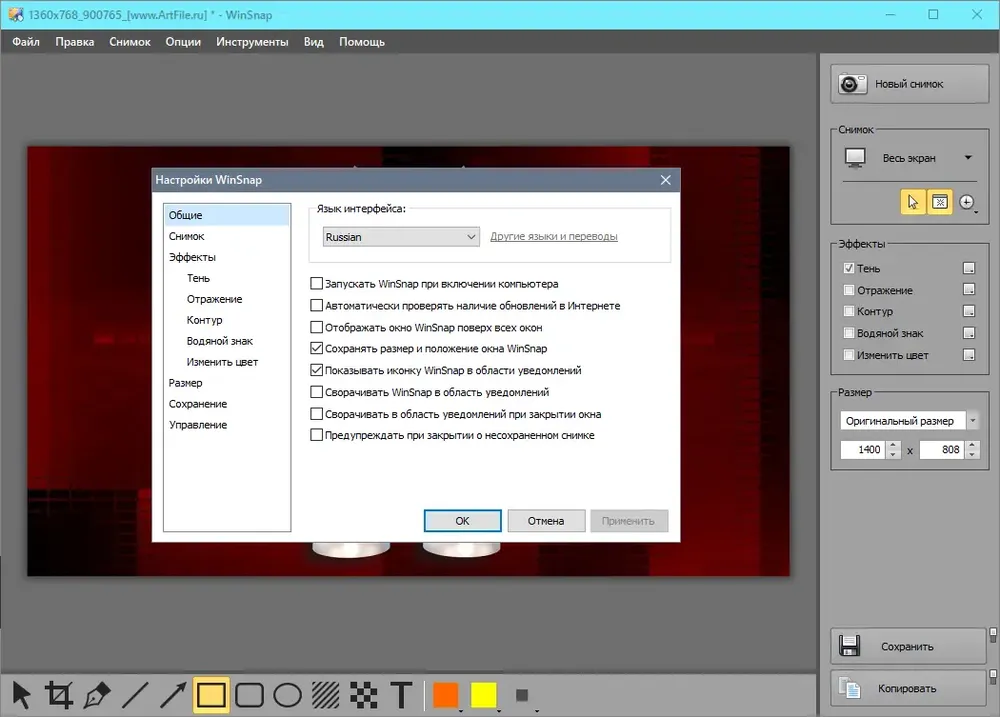The width and height of the screenshot is (1000, 717).
Task: Open Другие языки и переводы link
Action: point(554,236)
